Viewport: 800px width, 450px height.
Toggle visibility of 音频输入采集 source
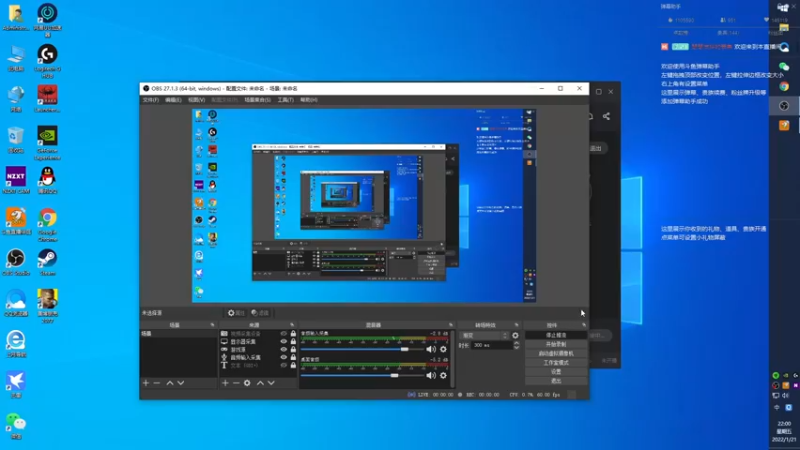coord(284,357)
